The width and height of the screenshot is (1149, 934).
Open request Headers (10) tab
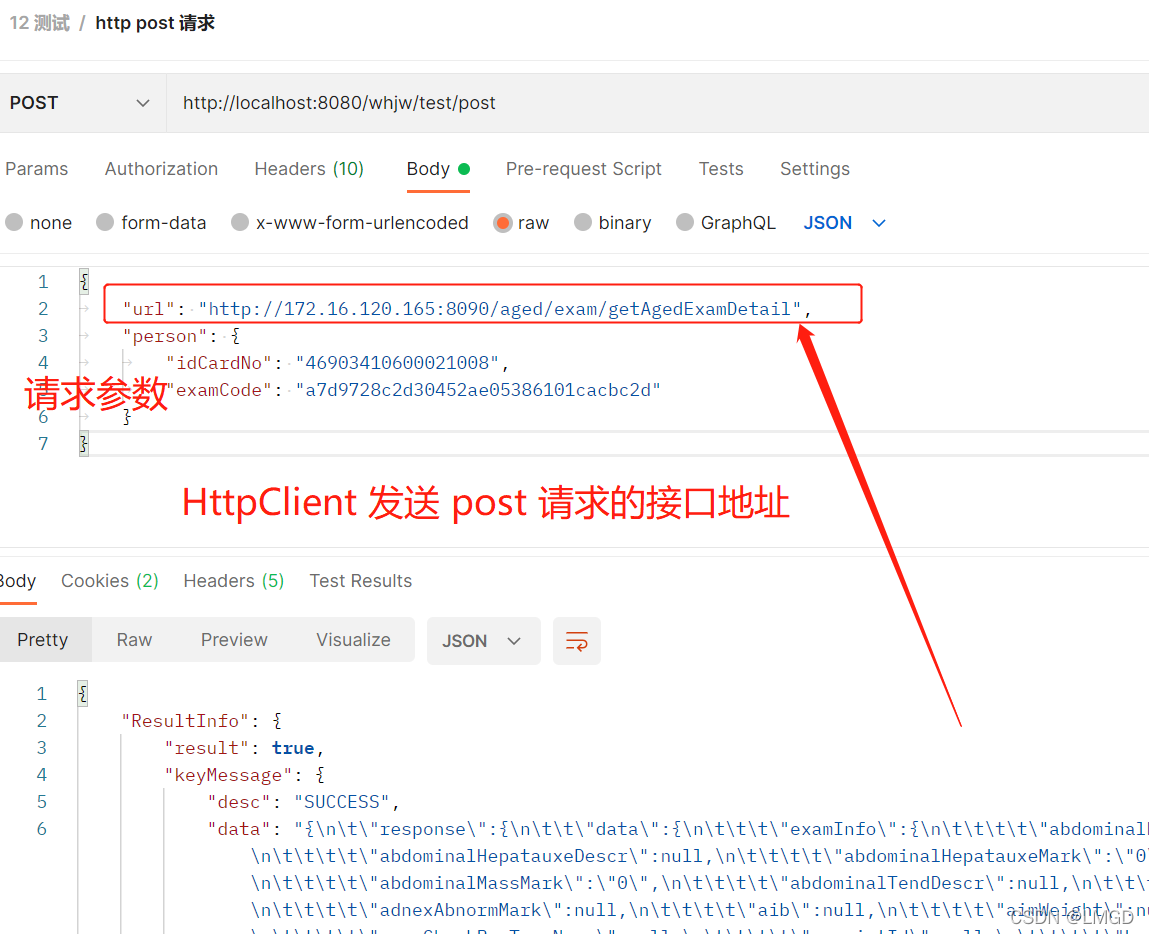[x=309, y=169]
